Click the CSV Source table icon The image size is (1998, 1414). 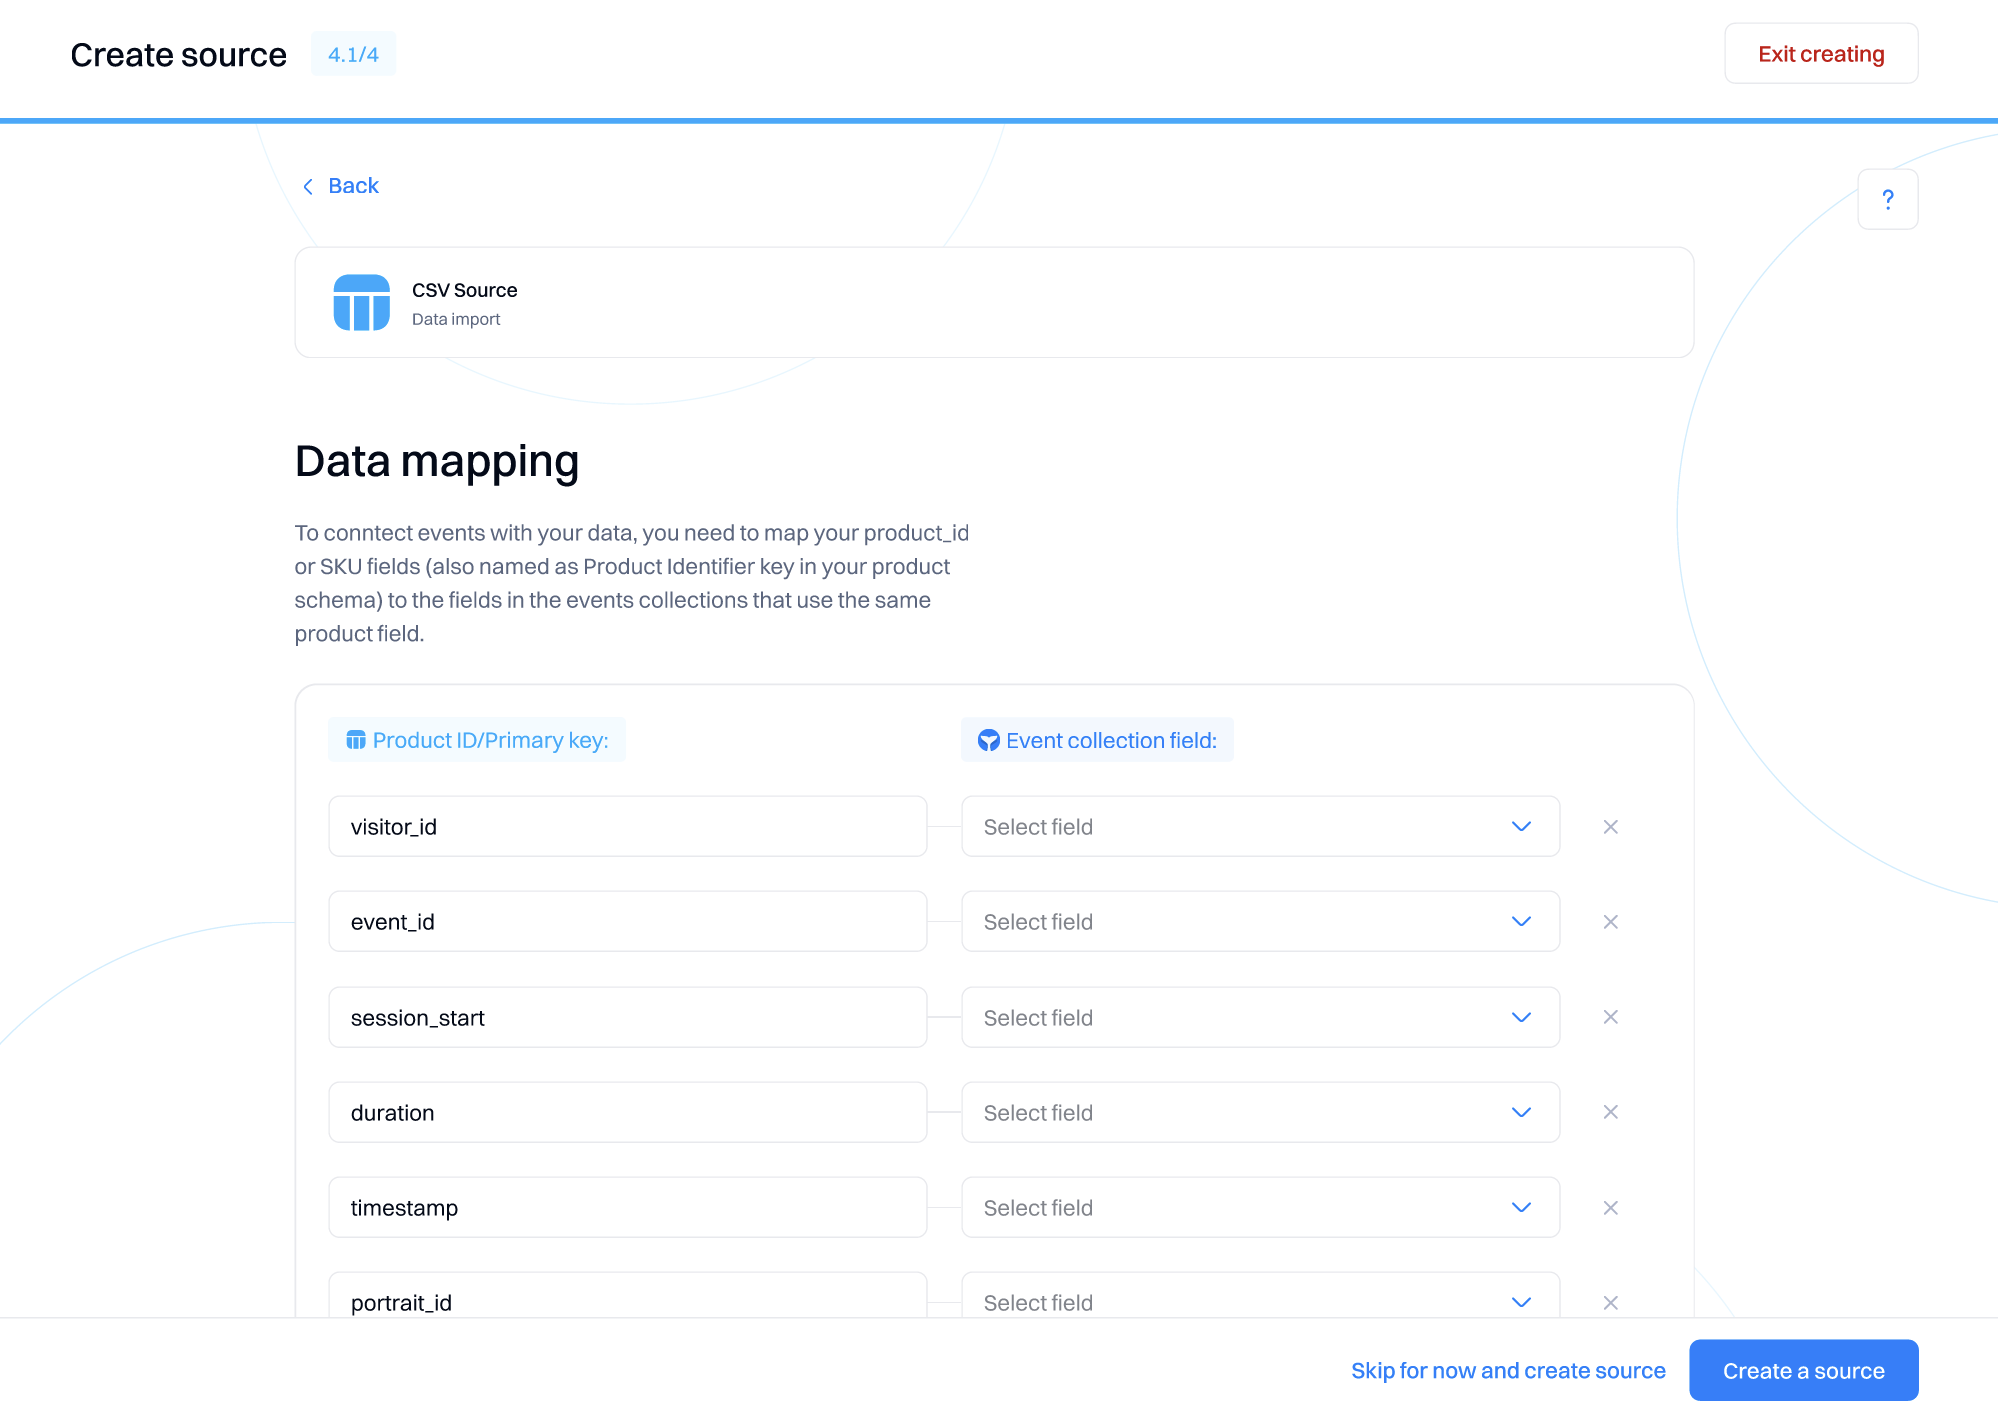361,302
